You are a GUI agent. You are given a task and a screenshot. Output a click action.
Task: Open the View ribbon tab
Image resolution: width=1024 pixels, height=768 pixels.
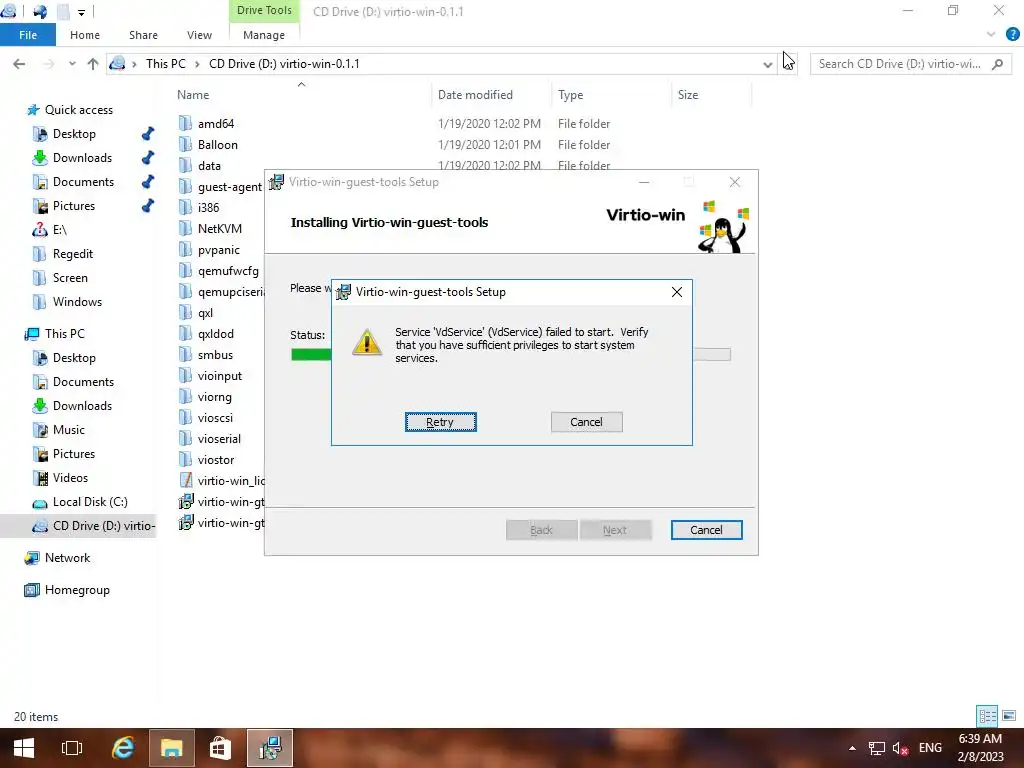pyautogui.click(x=199, y=35)
